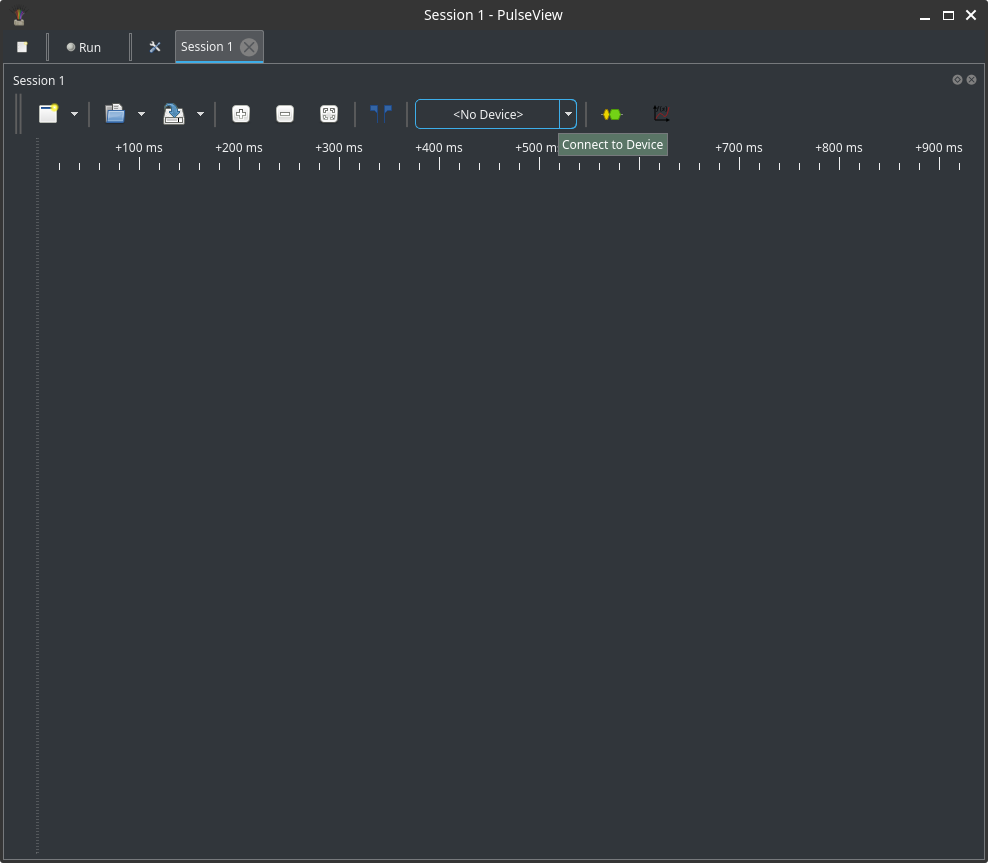Screen dimensions: 988x863
Task: Add a math channel
Action: [x=660, y=114]
